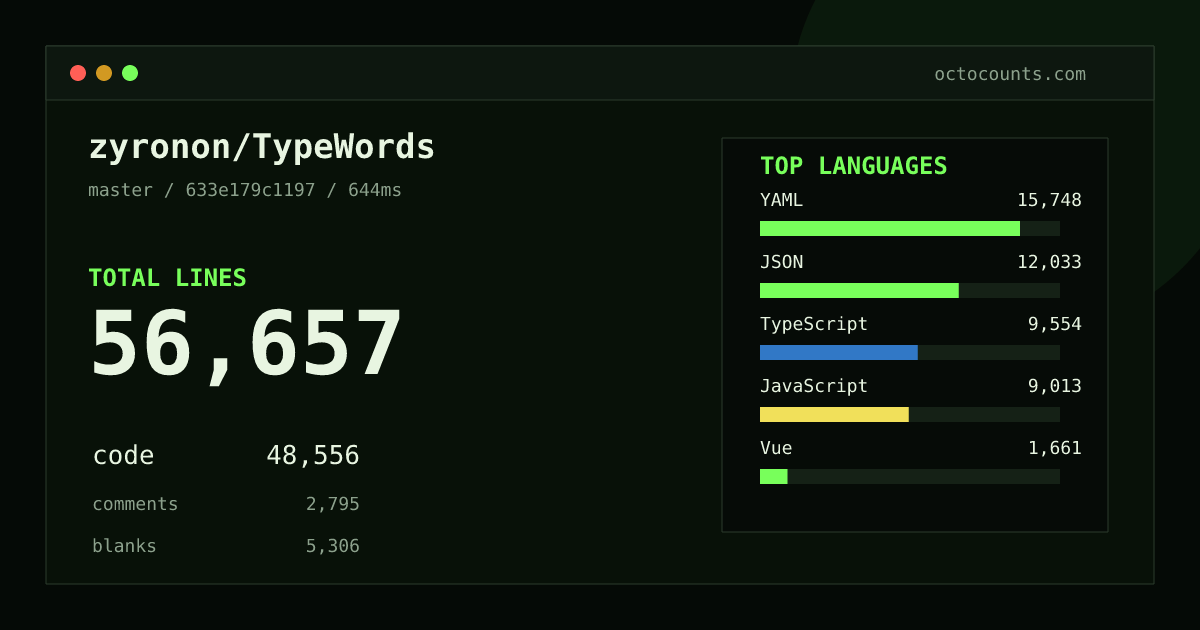Select the 56,657 total lines value
Viewport: 1200px width, 630px height.
click(246, 345)
